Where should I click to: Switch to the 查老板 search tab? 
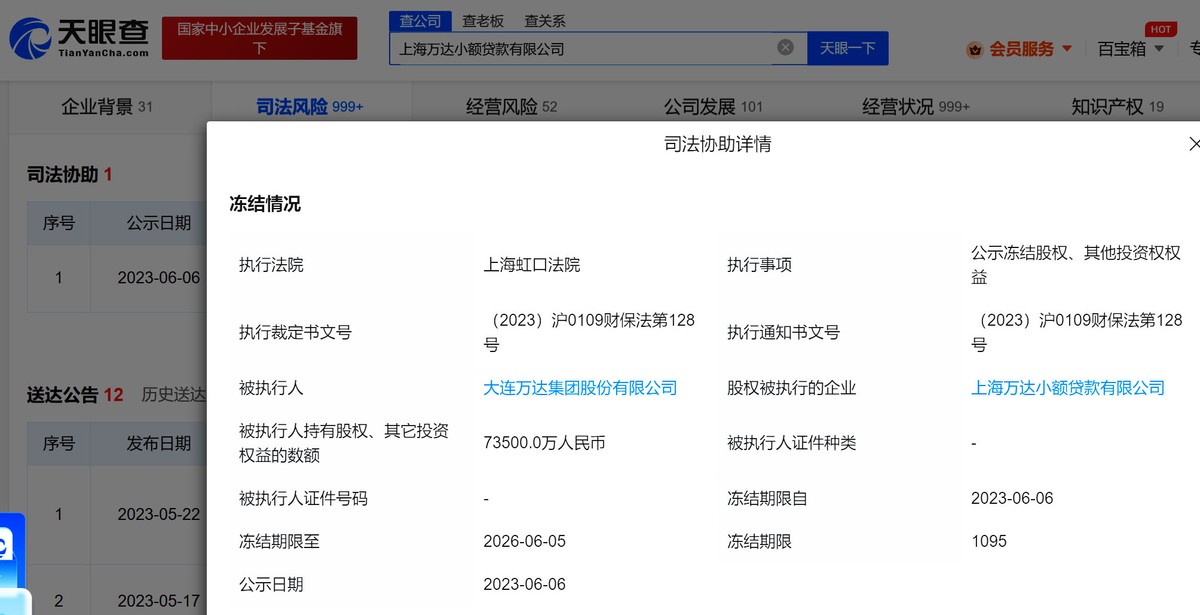click(483, 19)
